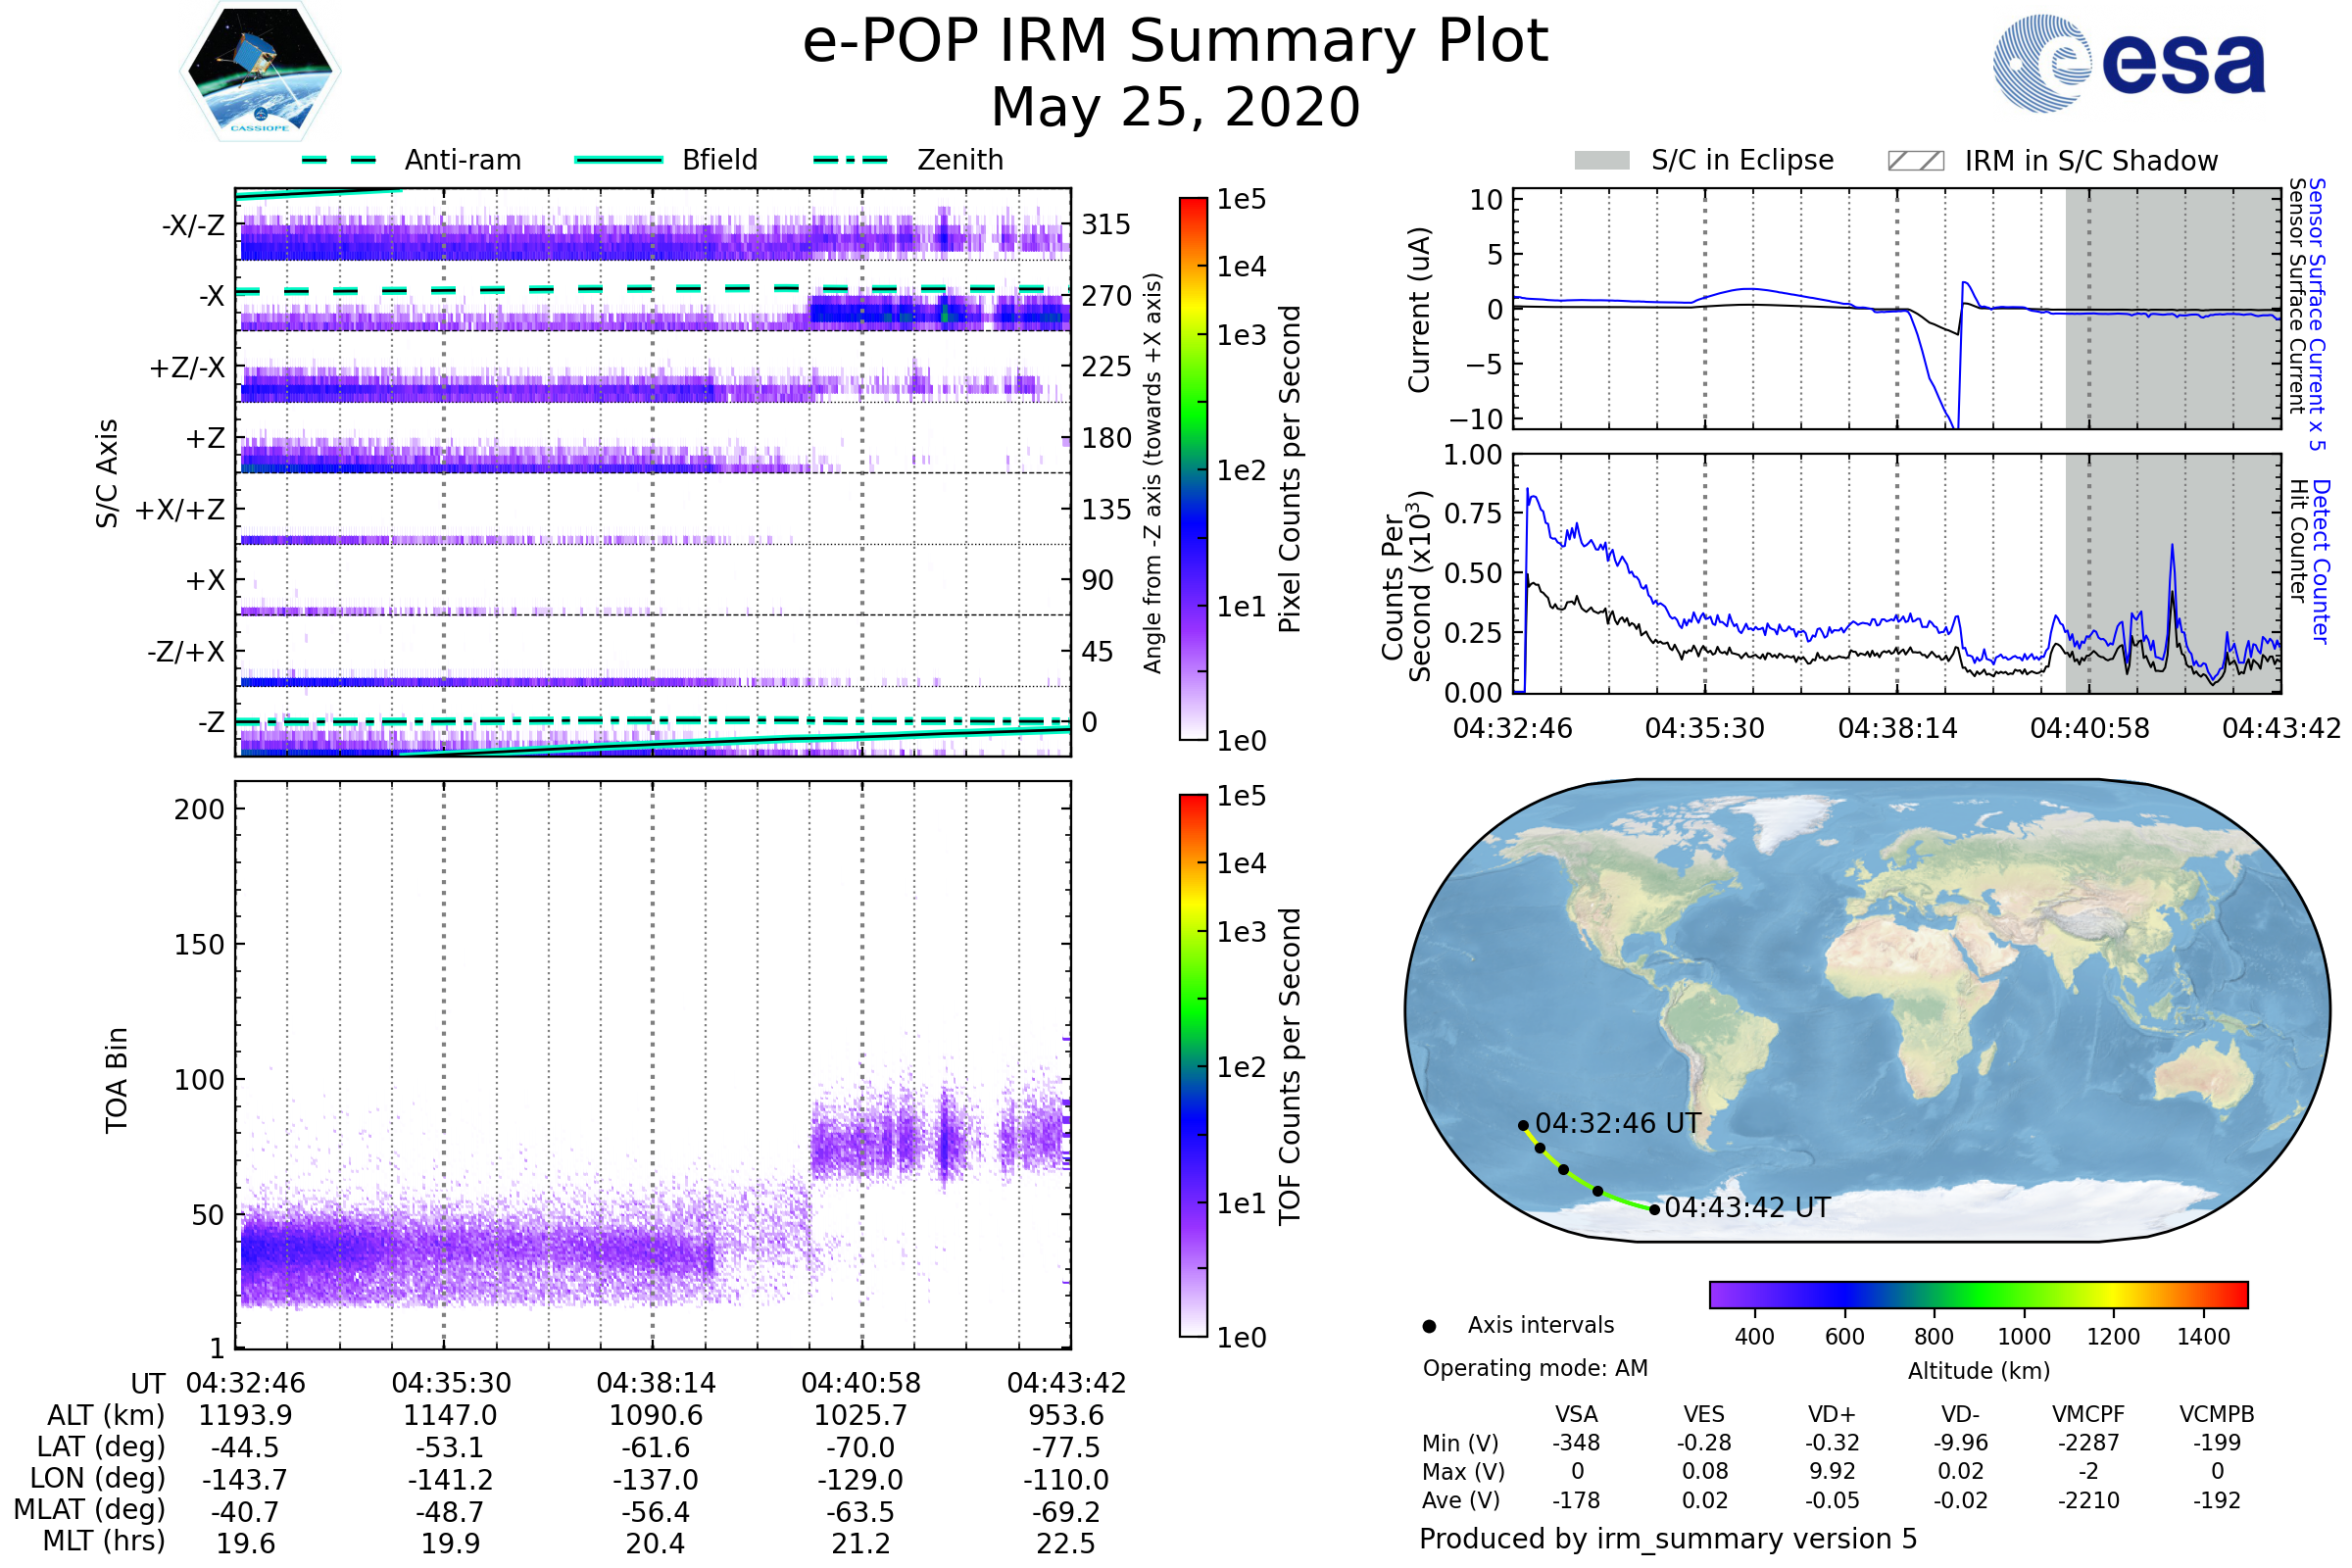Image resolution: width=2352 pixels, height=1568 pixels.
Task: Click the VSA column header in voltage table
Action: tap(1576, 1415)
